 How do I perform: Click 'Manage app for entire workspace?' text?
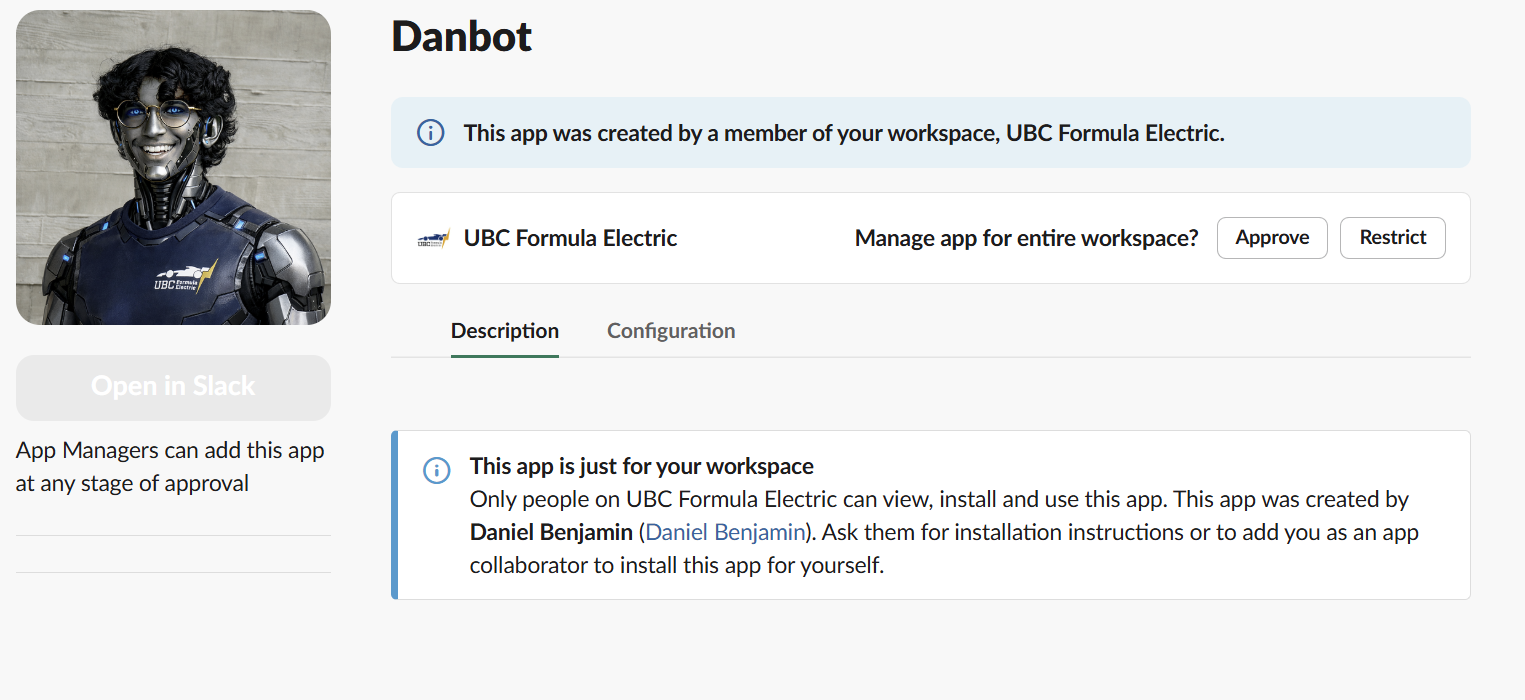1027,238
